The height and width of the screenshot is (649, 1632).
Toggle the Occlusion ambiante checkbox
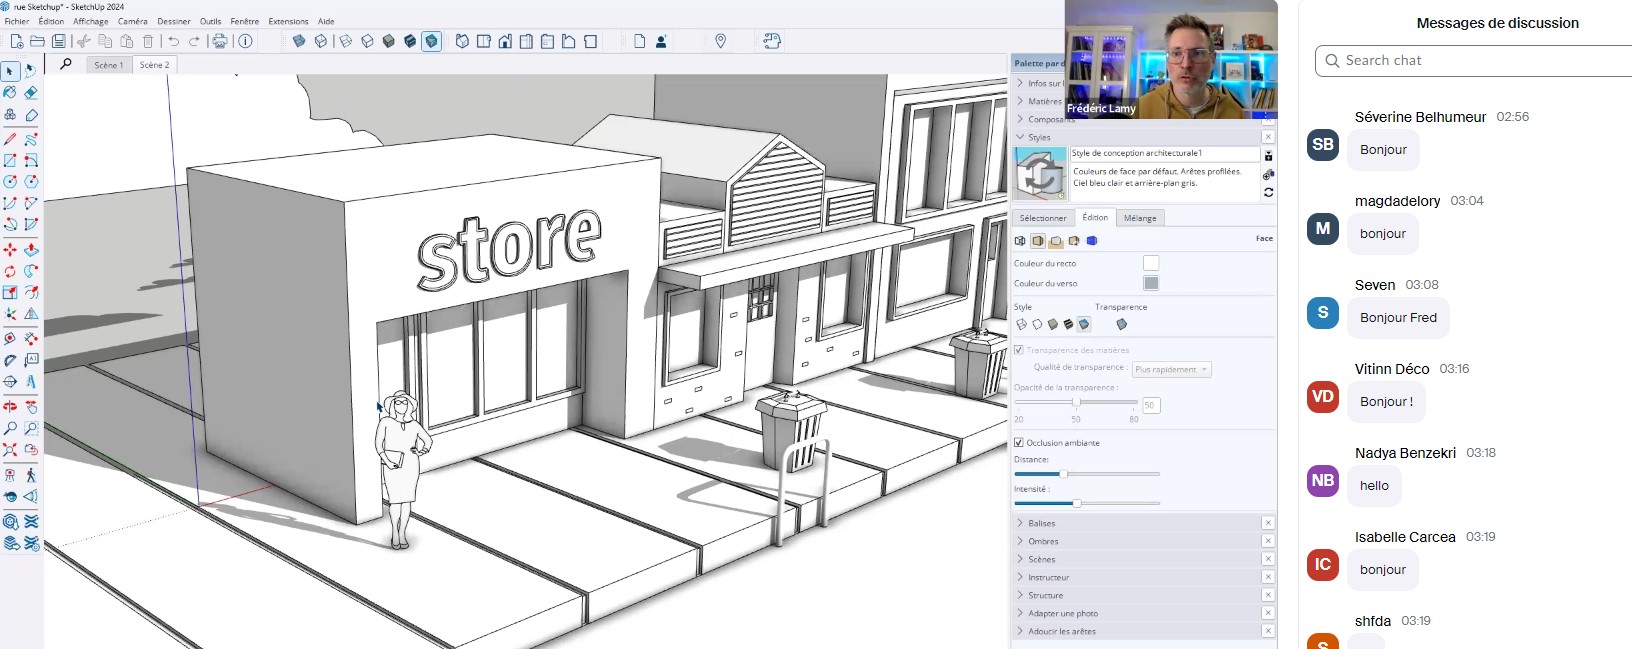coord(1019,442)
